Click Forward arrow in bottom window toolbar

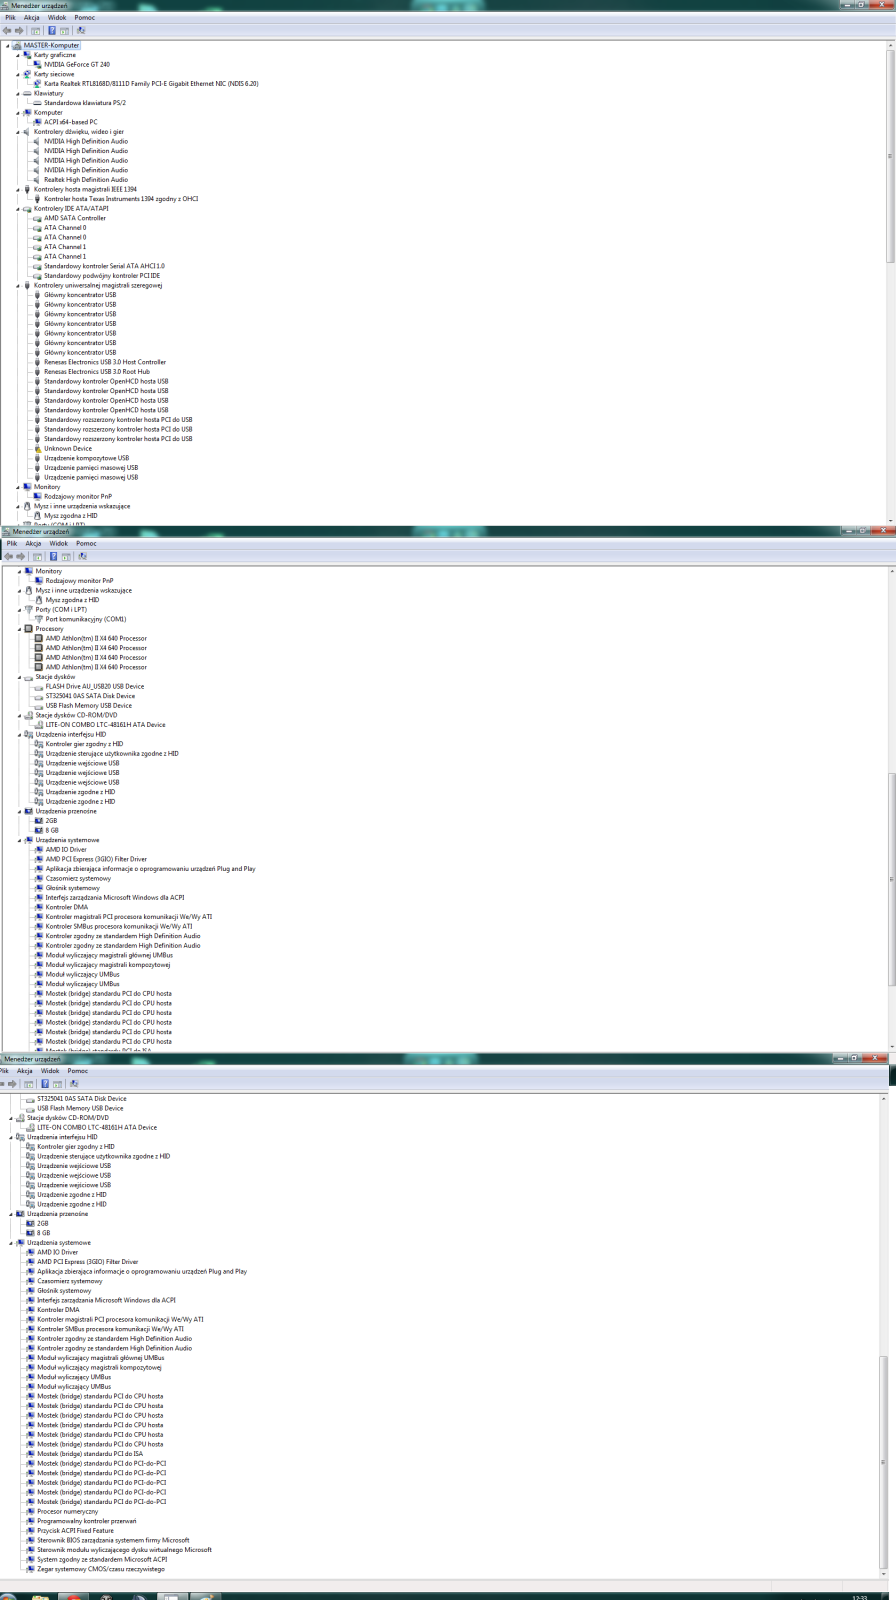coord(12,1083)
